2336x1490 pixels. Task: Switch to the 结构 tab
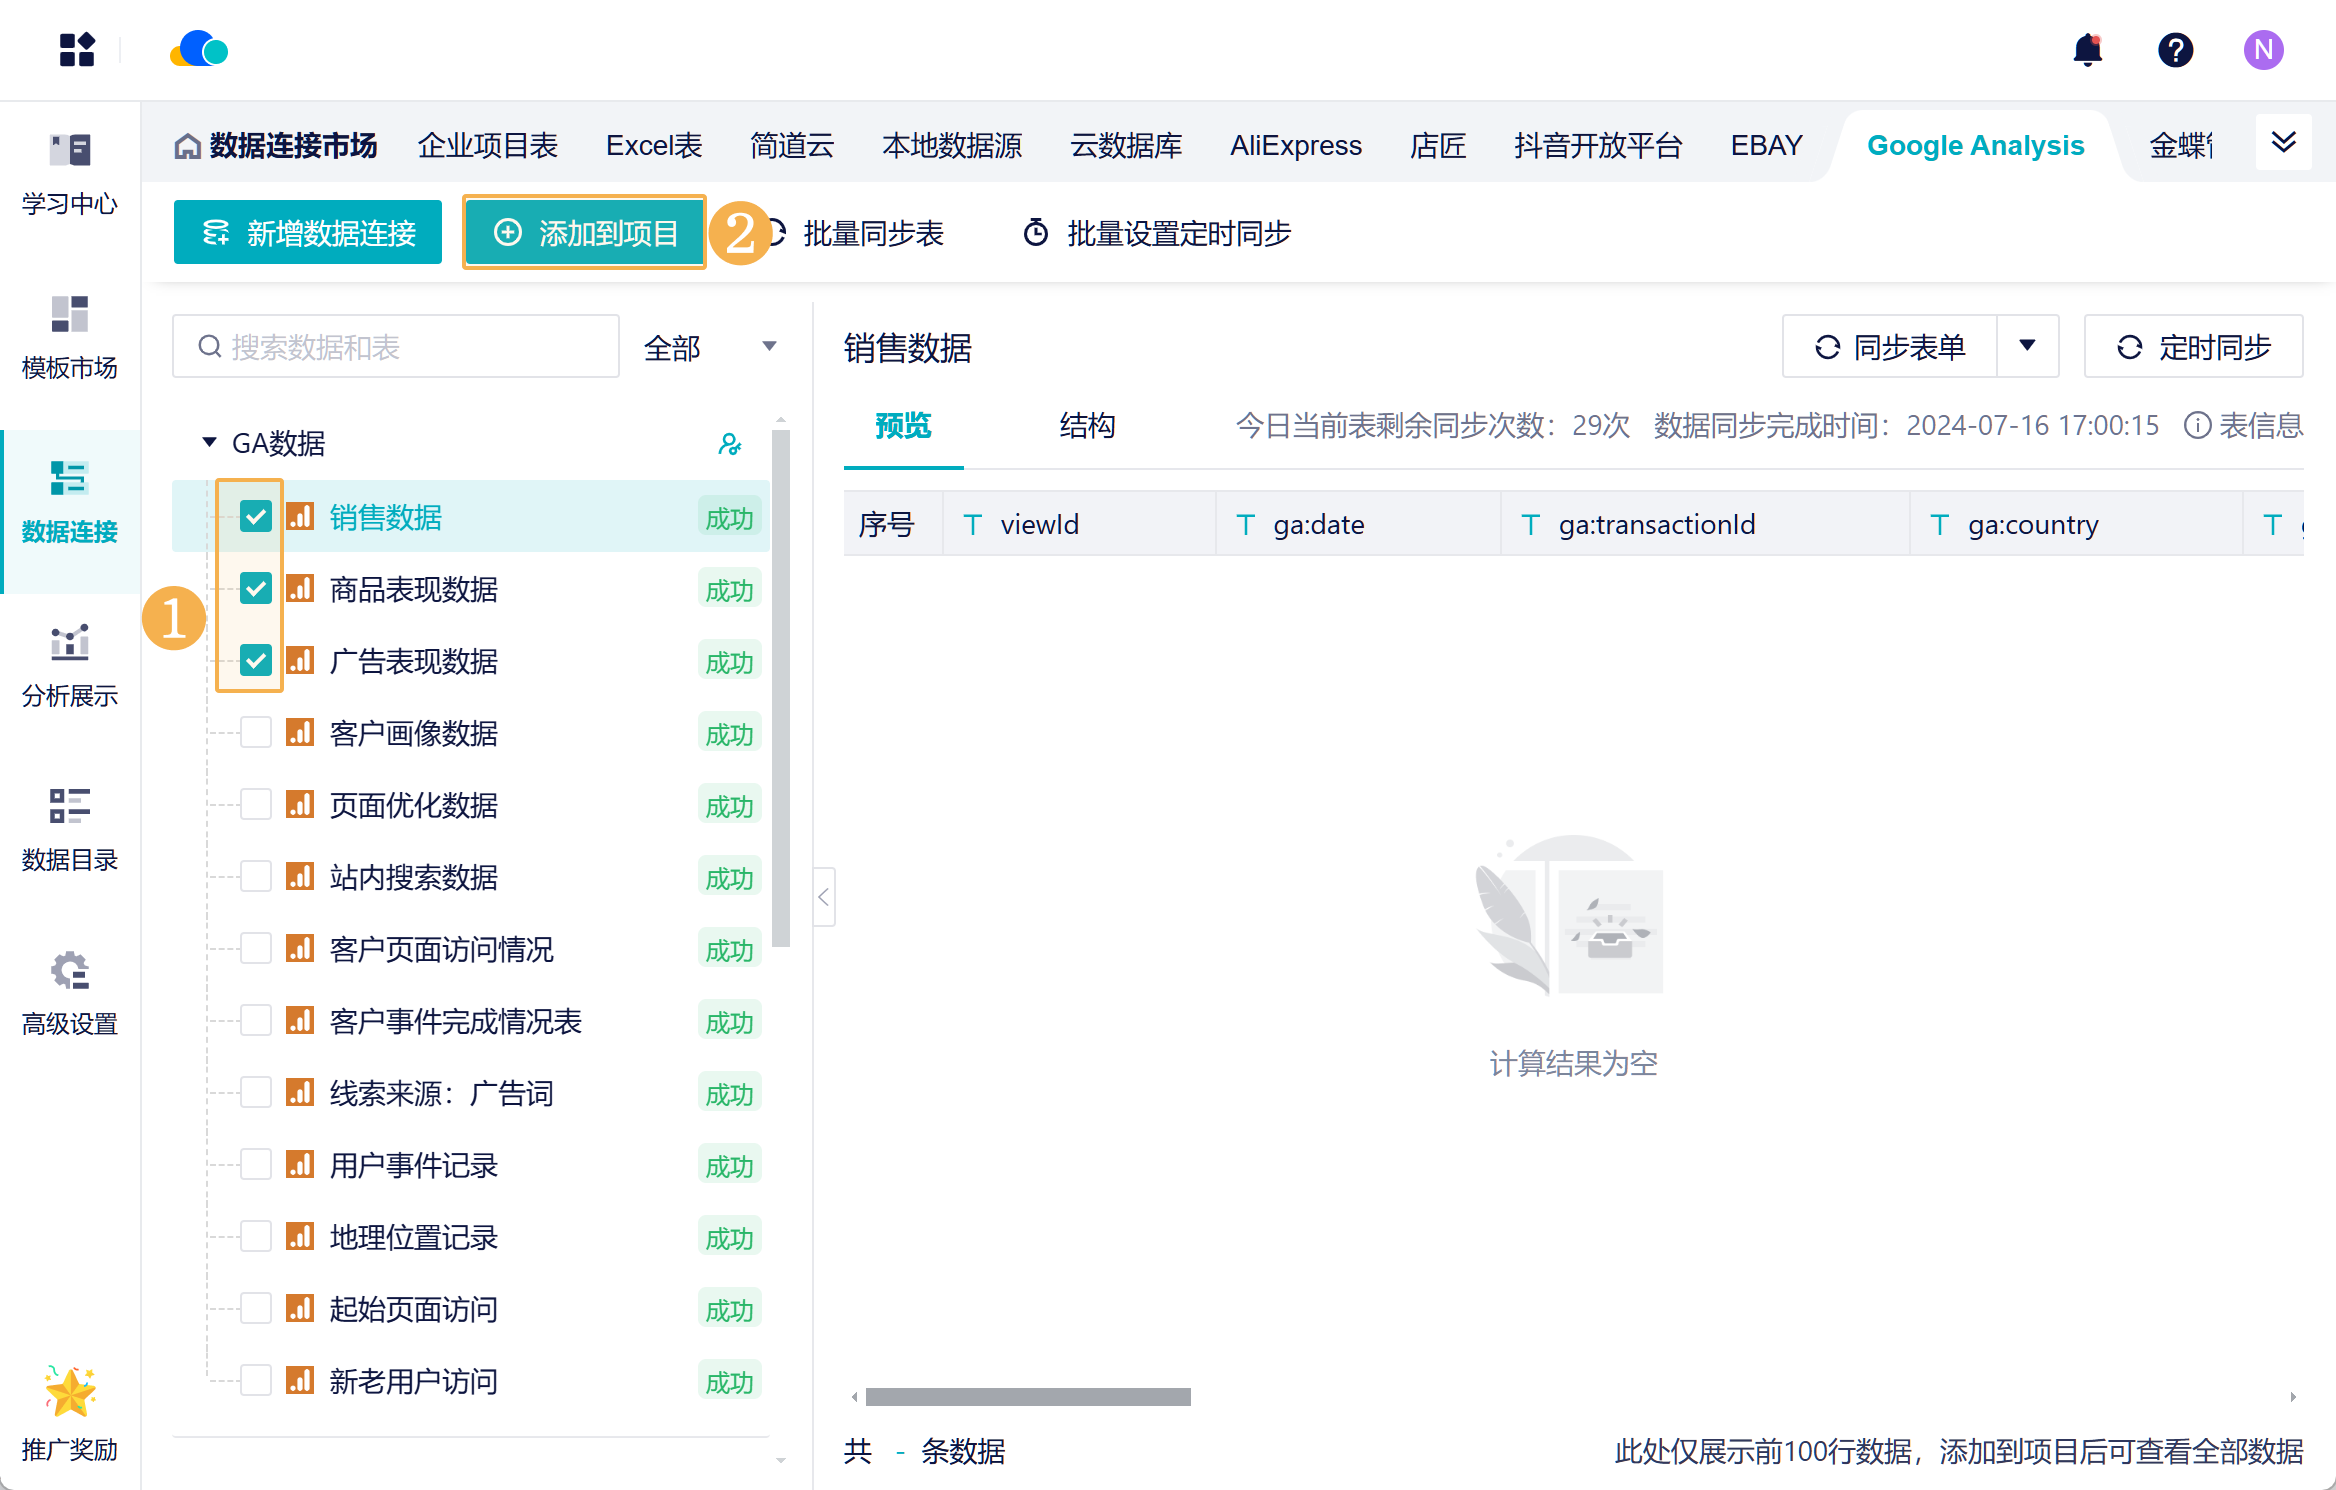pyautogui.click(x=1087, y=426)
